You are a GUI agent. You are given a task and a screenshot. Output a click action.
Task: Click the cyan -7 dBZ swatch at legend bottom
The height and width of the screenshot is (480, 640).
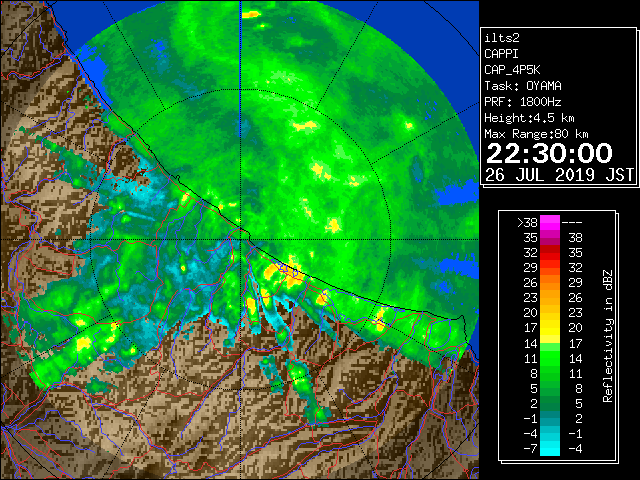[550, 448]
